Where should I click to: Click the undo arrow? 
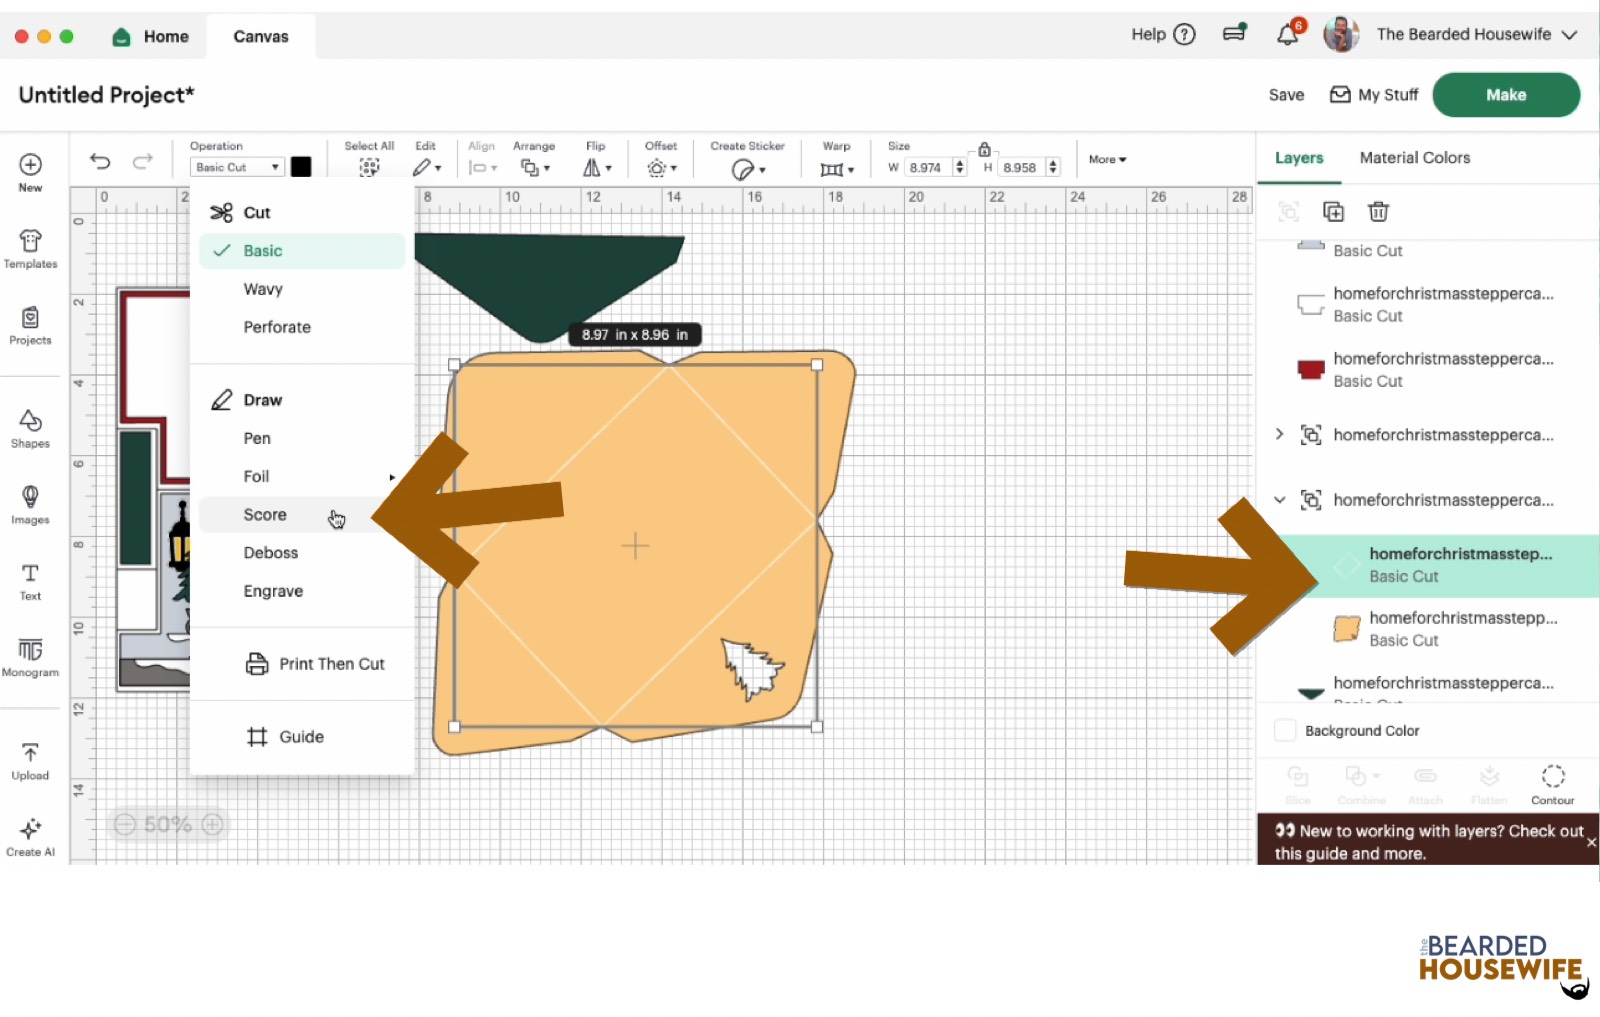pyautogui.click(x=100, y=161)
